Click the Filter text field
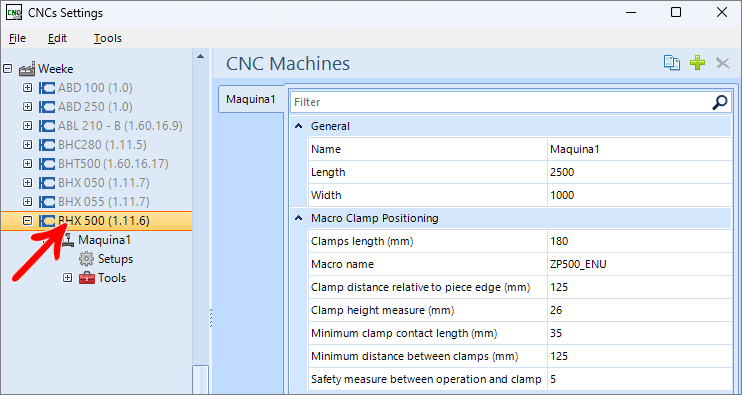Viewport: 743px width, 396px height. point(501,102)
